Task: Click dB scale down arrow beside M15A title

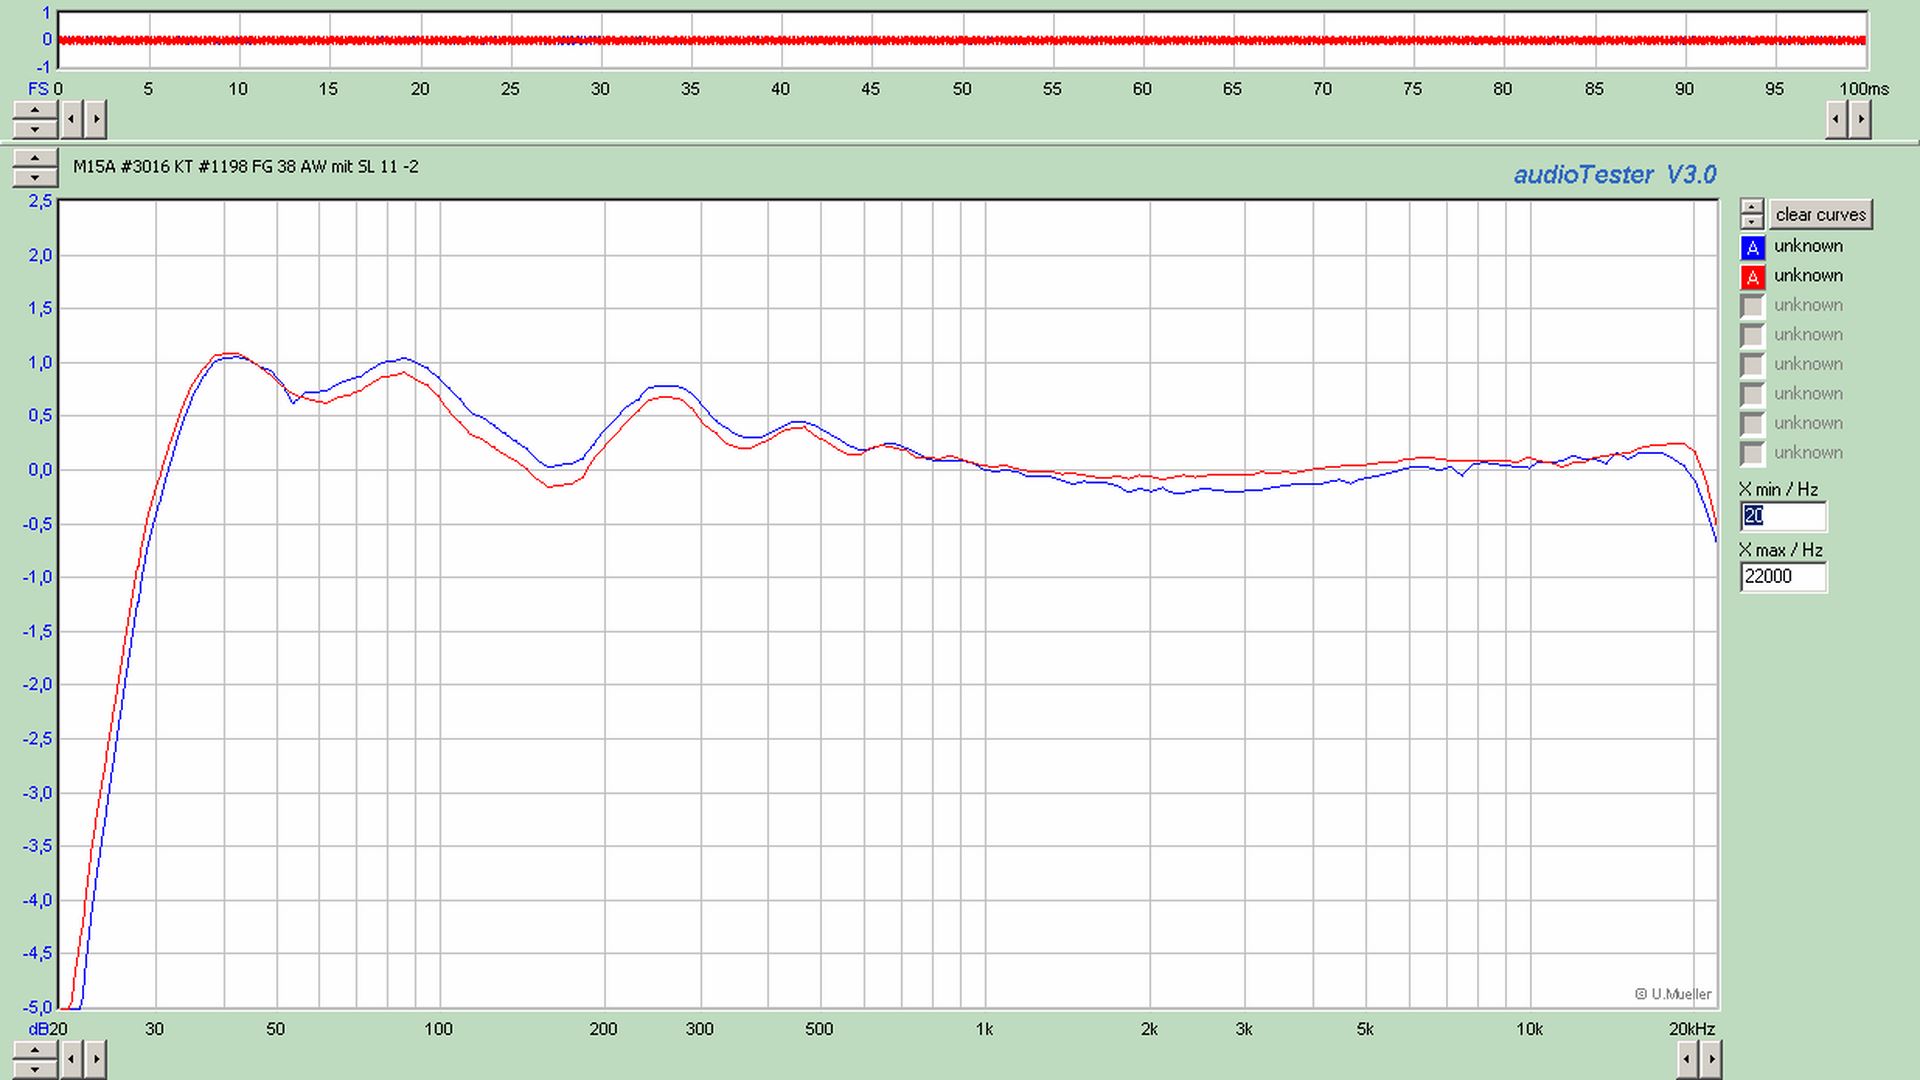Action: (35, 177)
